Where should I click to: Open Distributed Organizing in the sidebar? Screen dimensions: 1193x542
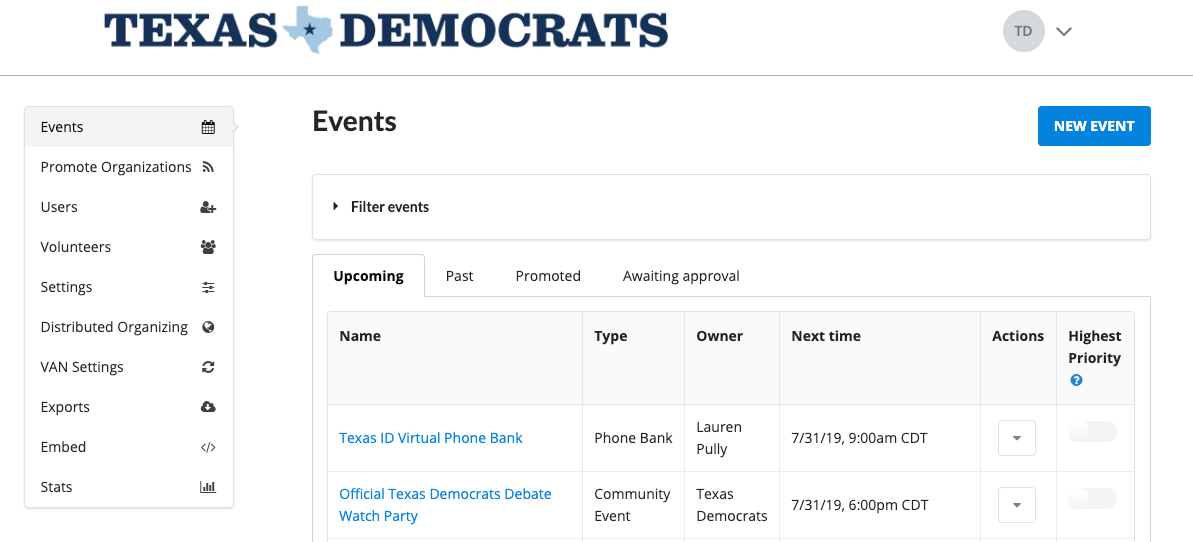(129, 327)
